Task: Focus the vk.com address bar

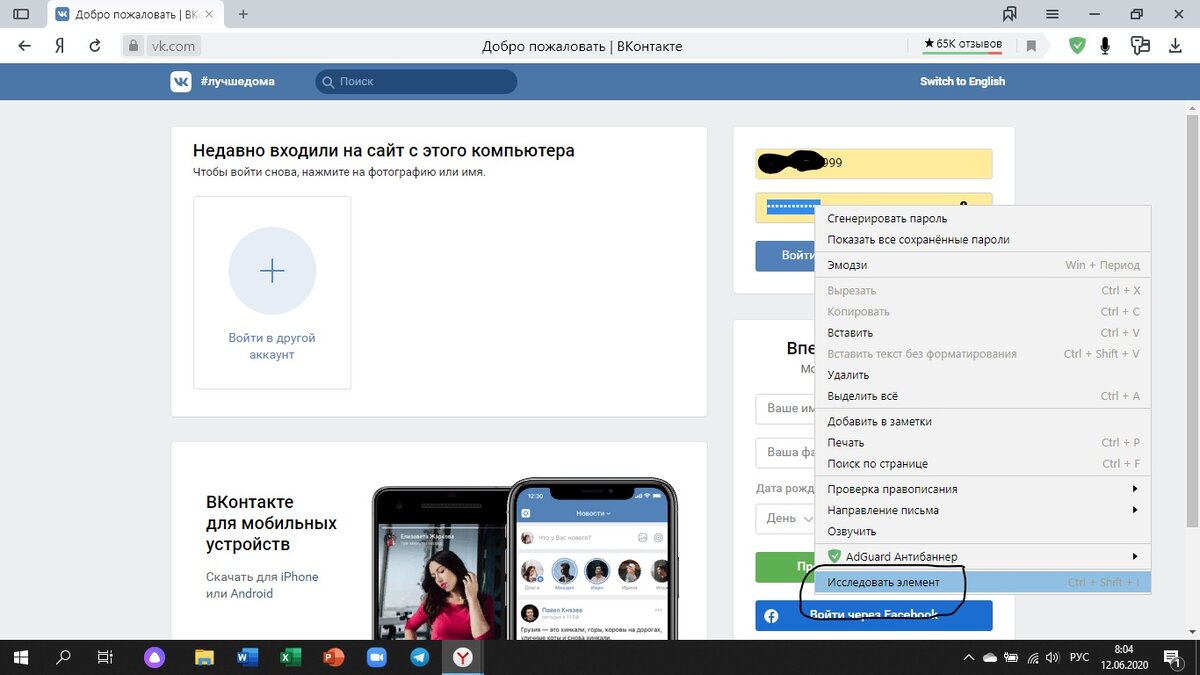Action: click(x=173, y=45)
